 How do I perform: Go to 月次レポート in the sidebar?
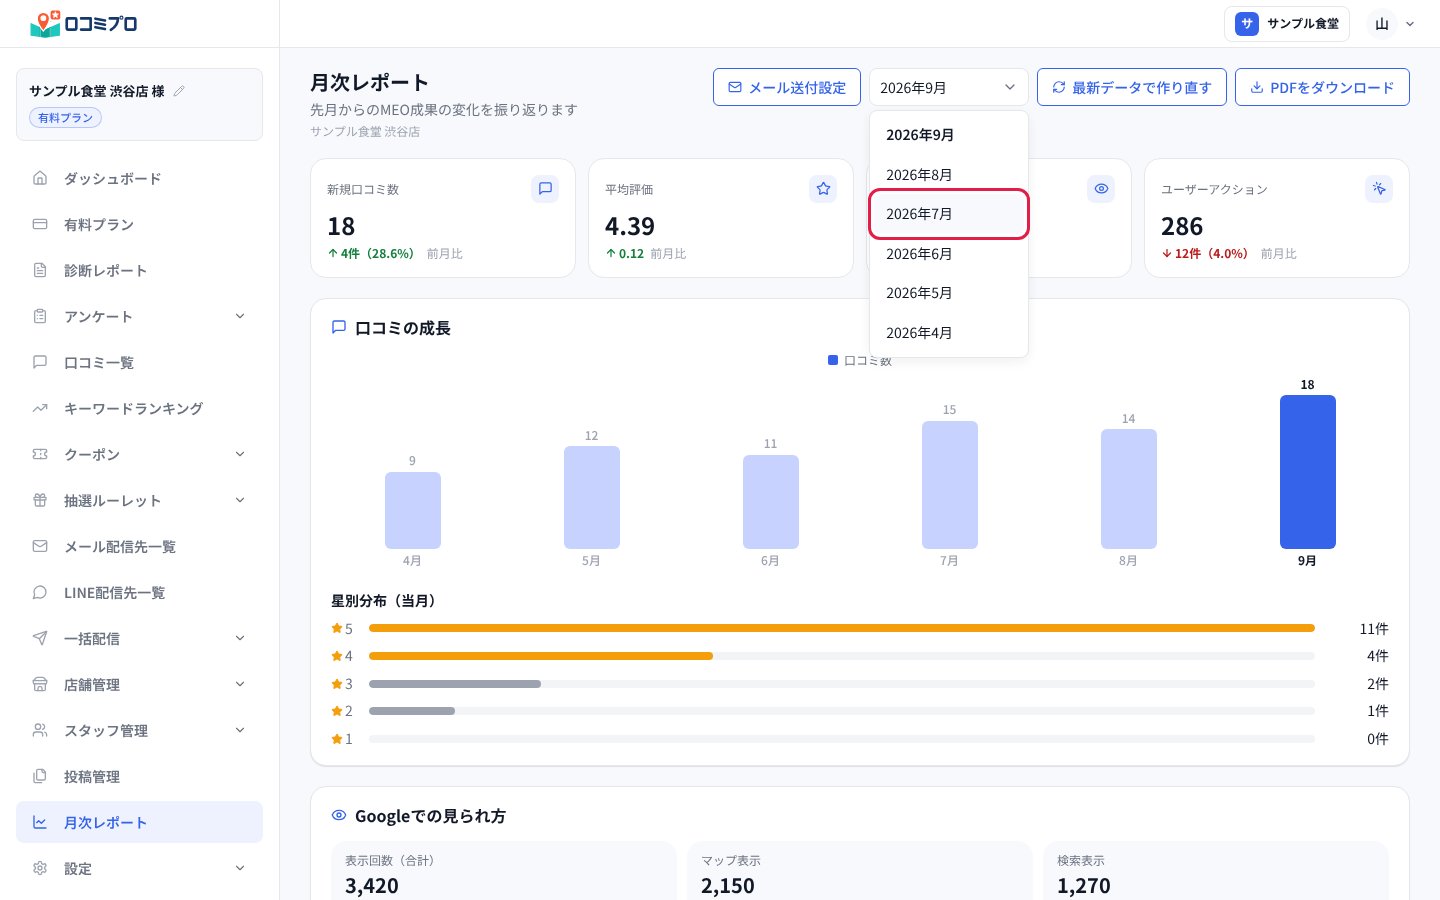[x=140, y=822]
